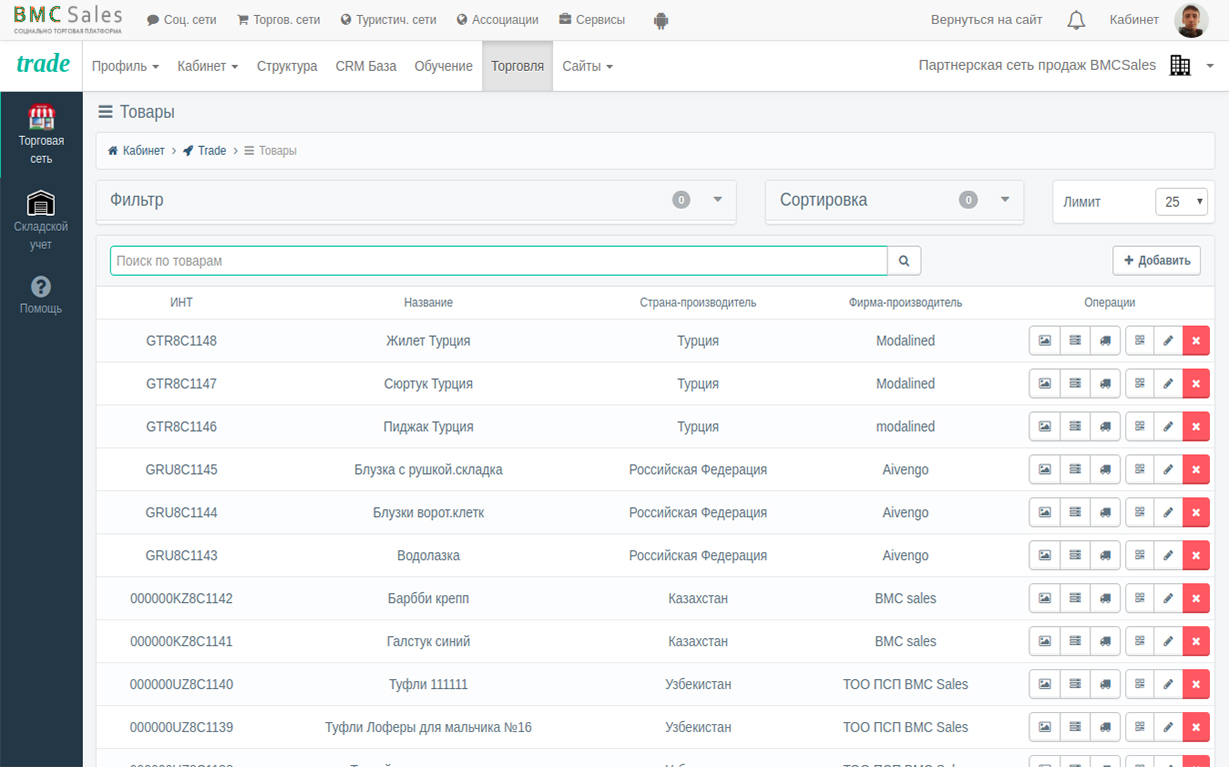Click QR-grid icon for Галстук синий

click(1139, 642)
